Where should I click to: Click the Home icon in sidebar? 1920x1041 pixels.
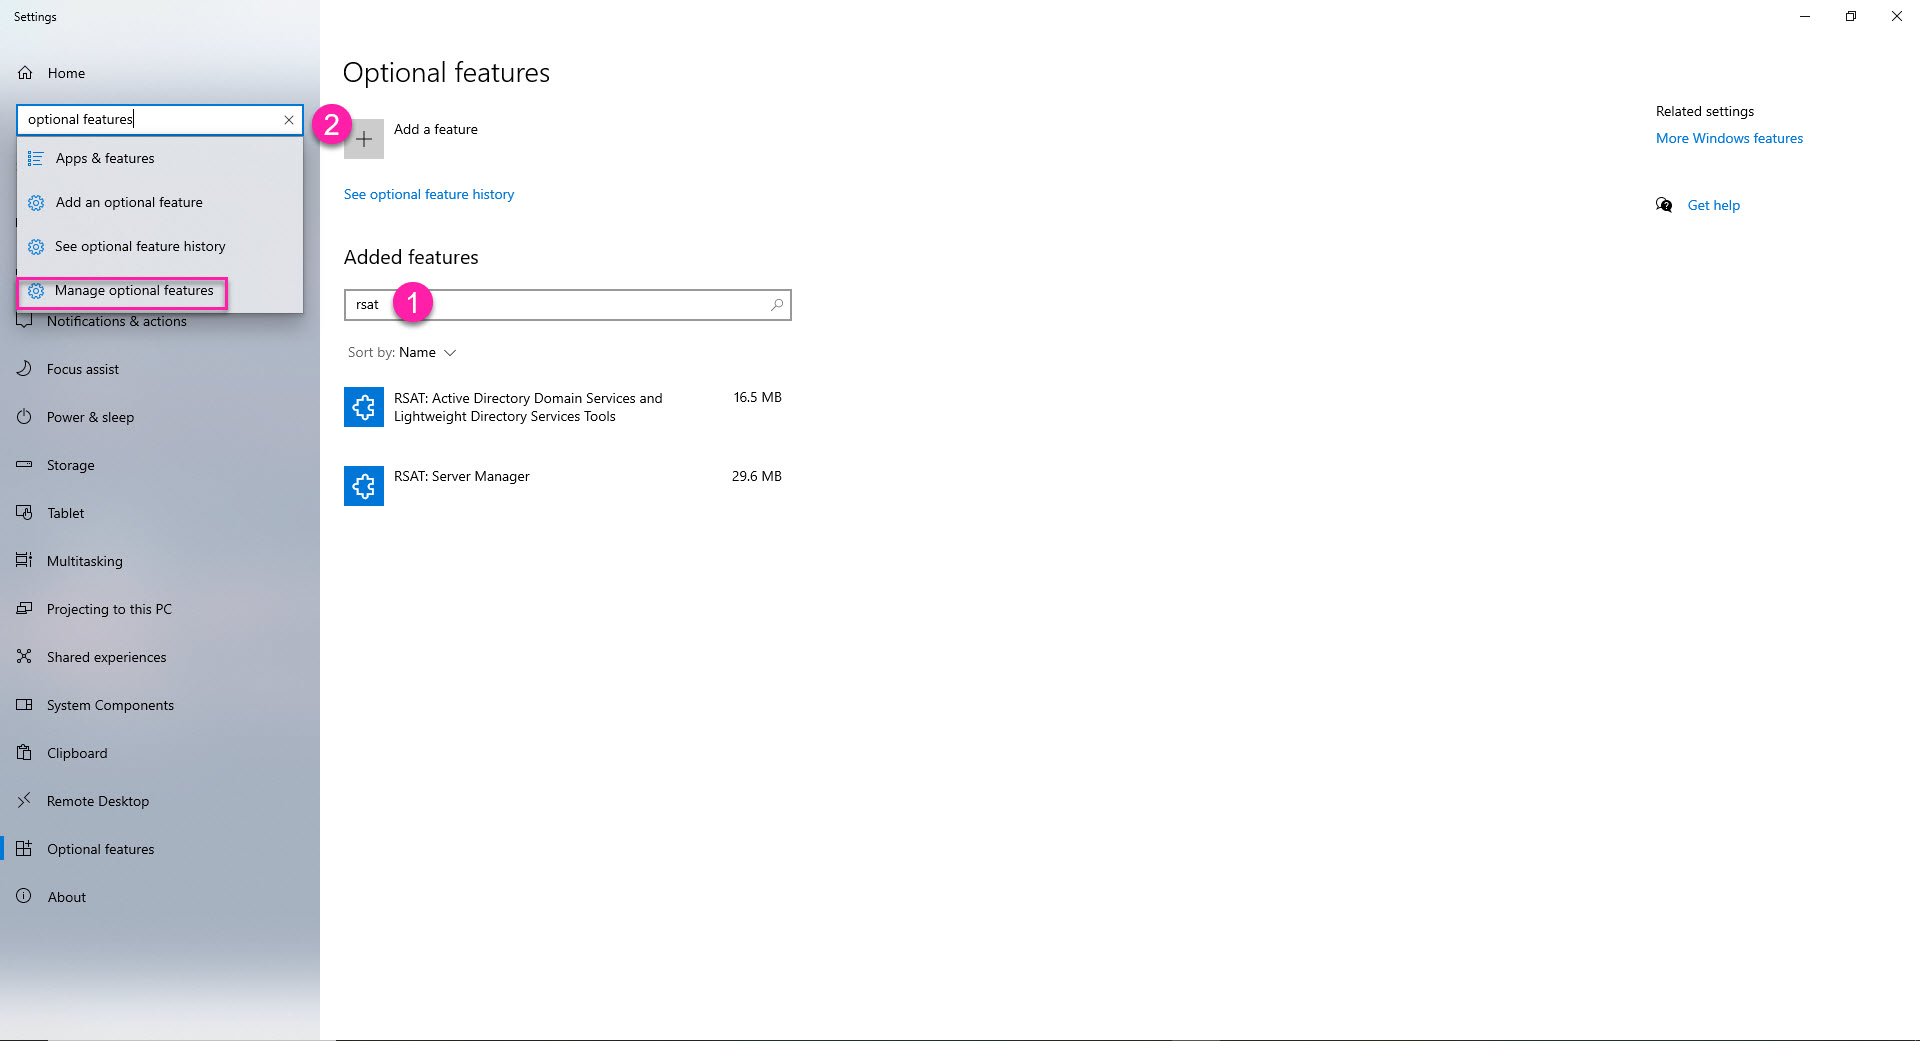[26, 73]
